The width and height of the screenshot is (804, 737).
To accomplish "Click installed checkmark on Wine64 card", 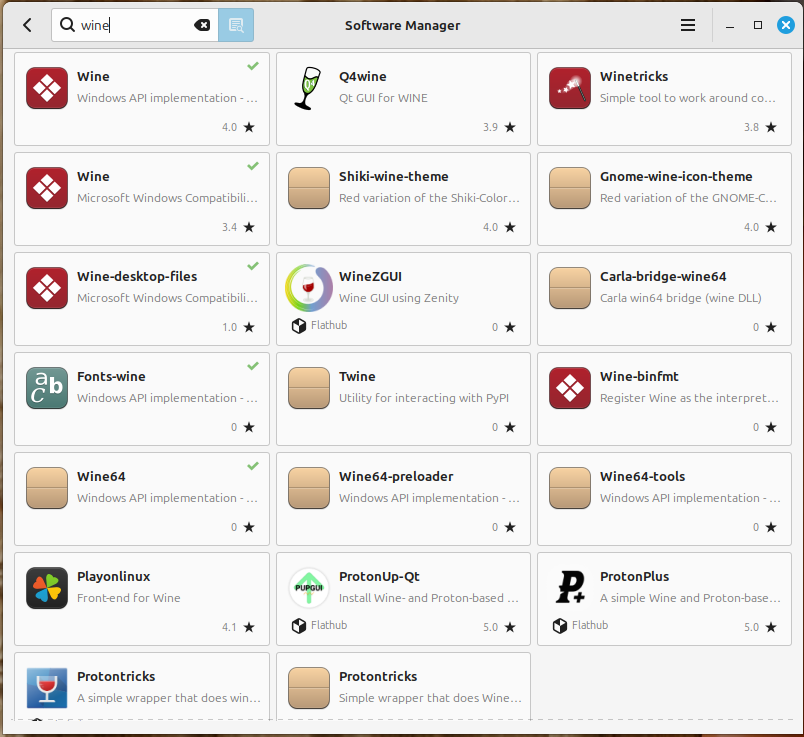I will point(253,466).
